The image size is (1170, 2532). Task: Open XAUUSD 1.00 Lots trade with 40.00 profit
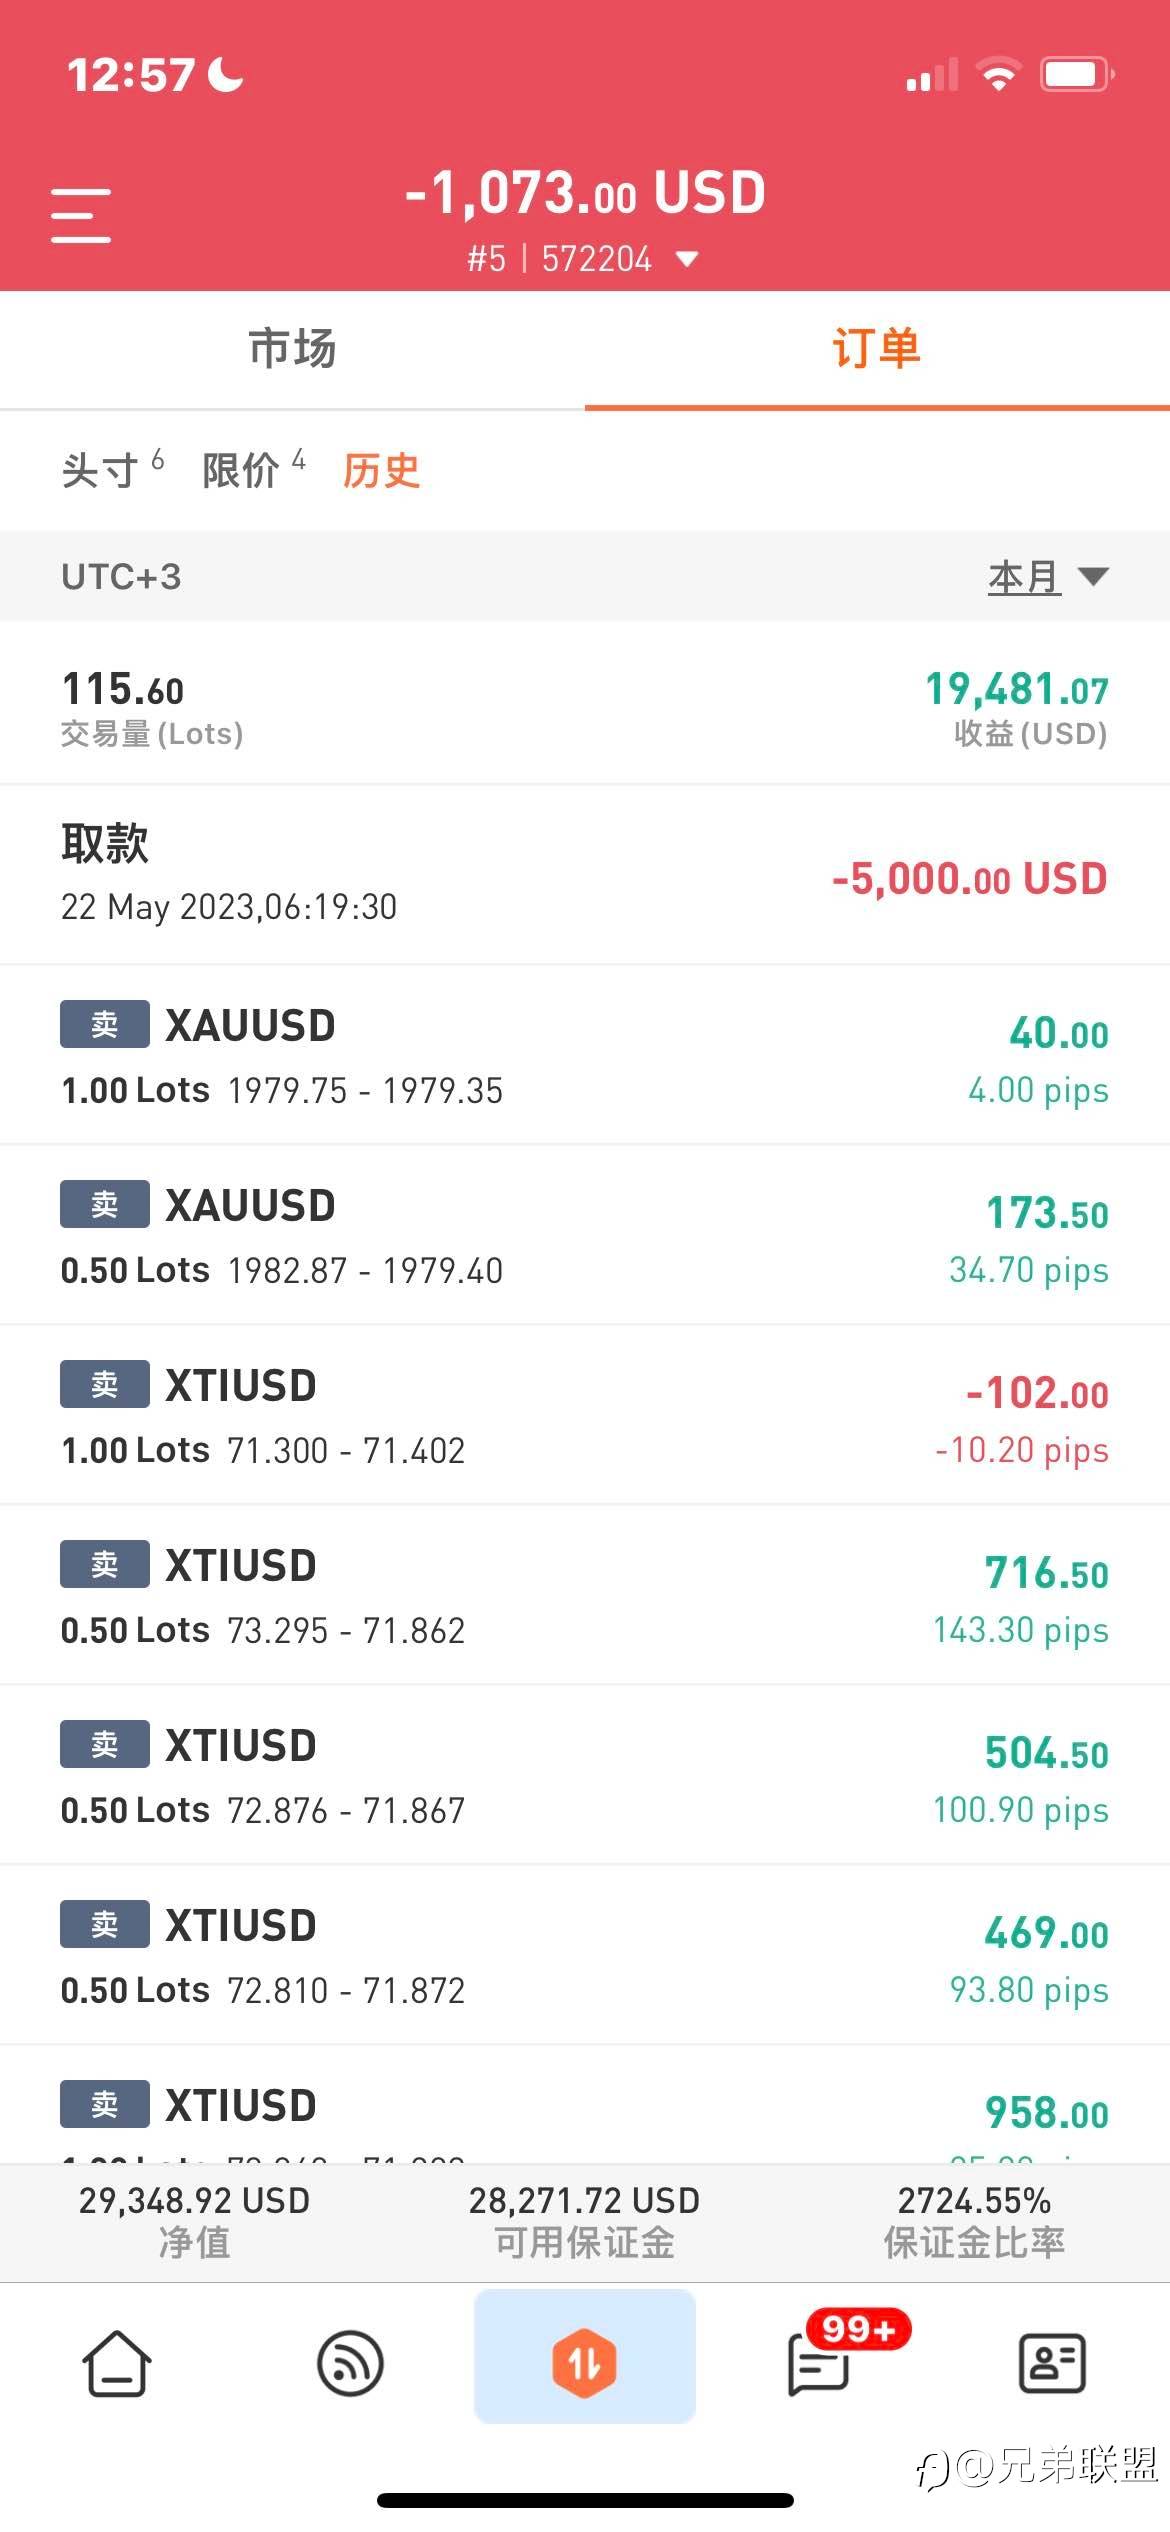[584, 1055]
